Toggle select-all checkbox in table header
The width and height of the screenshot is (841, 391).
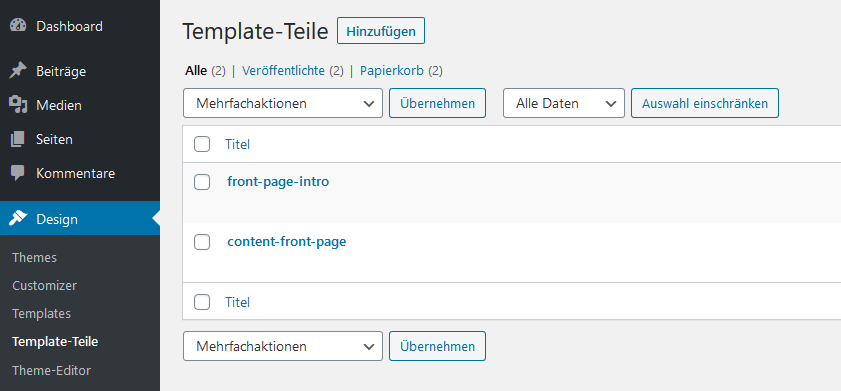tap(202, 144)
